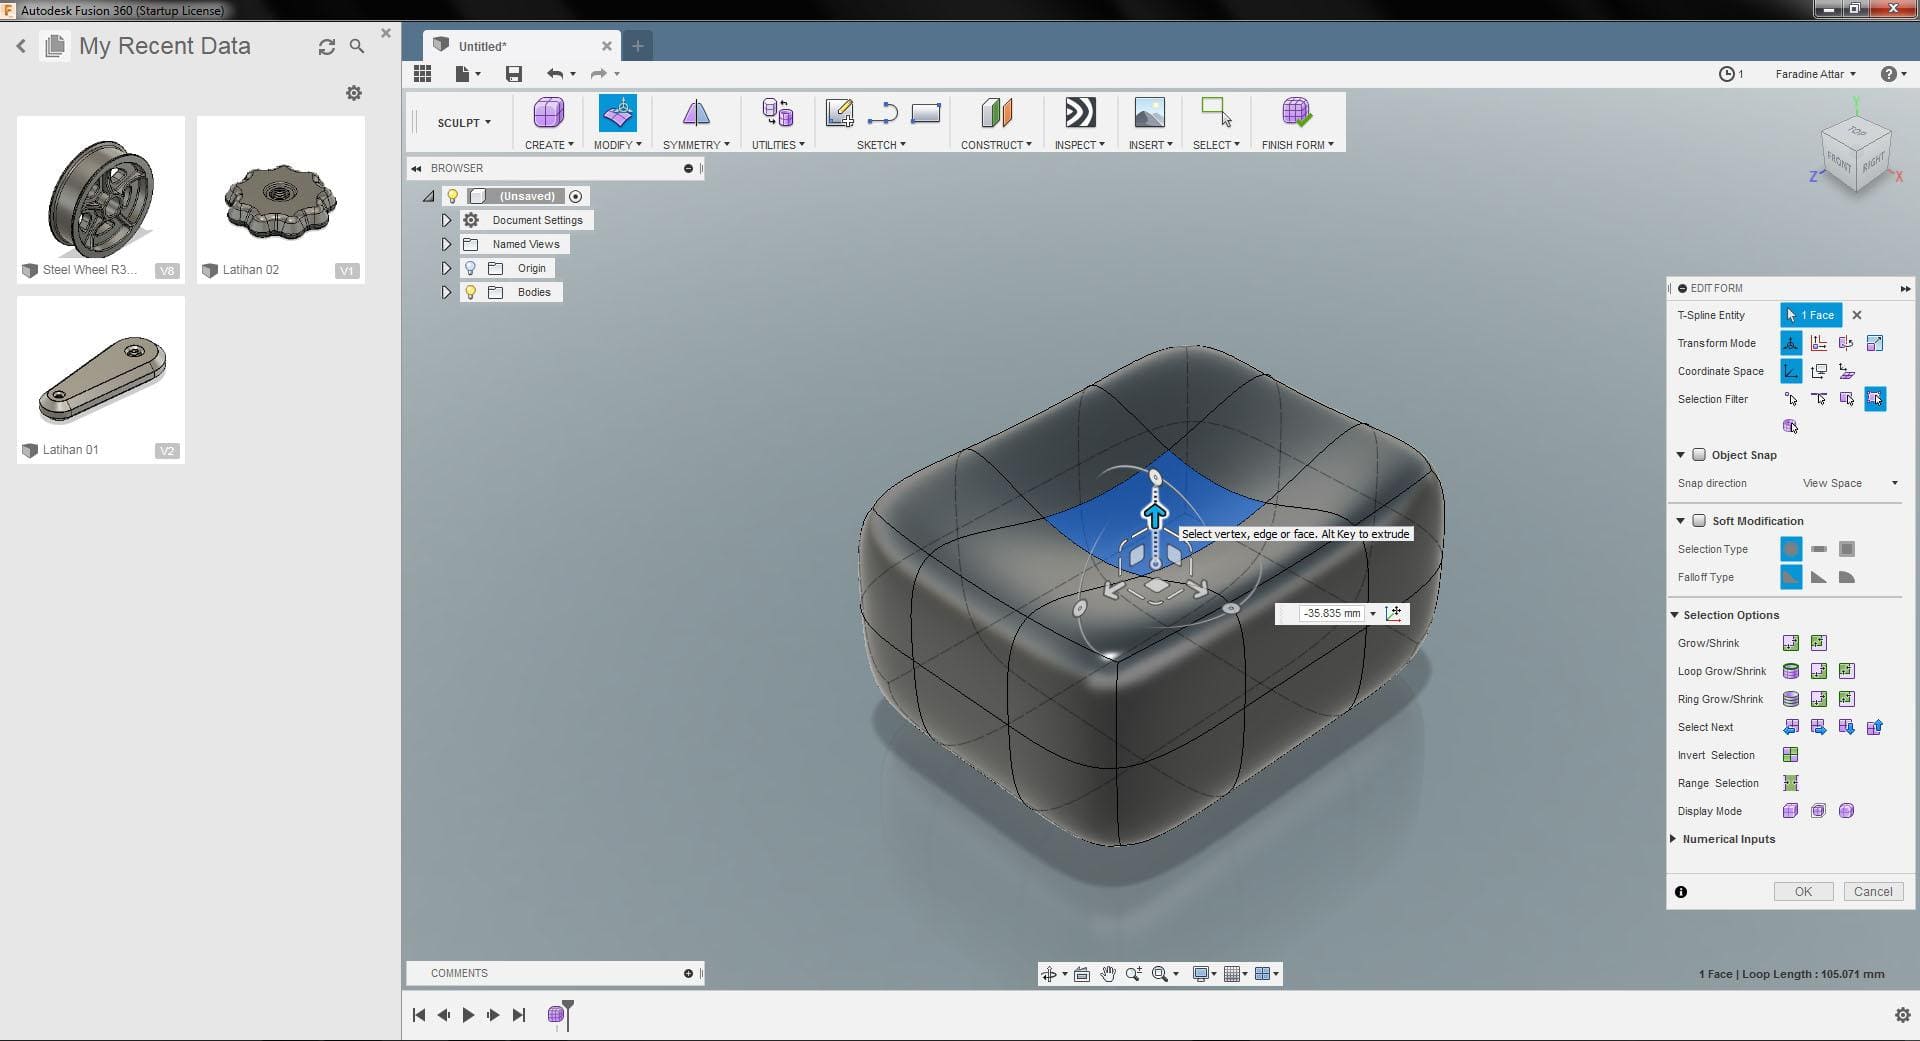Click the Utilities toolbar icon
1920x1041 pixels.
tap(777, 113)
